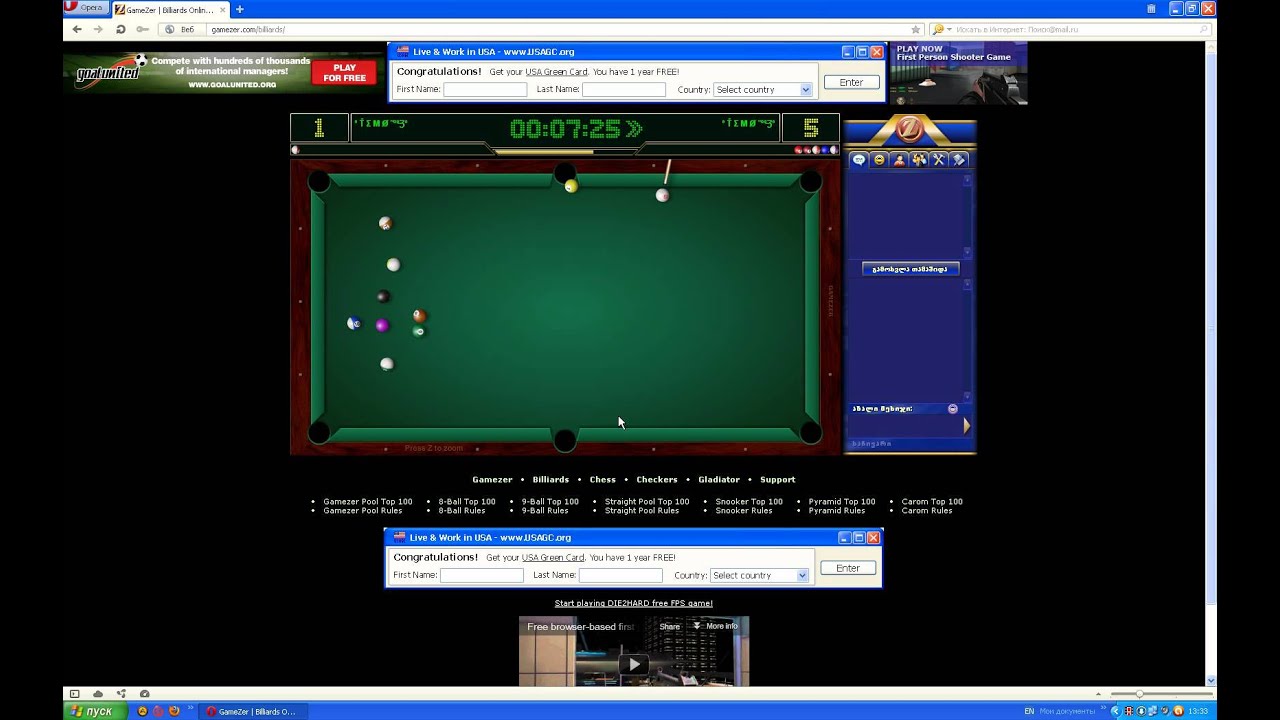Open the Carom Rules link
This screenshot has height=720, width=1280.
[x=927, y=511]
